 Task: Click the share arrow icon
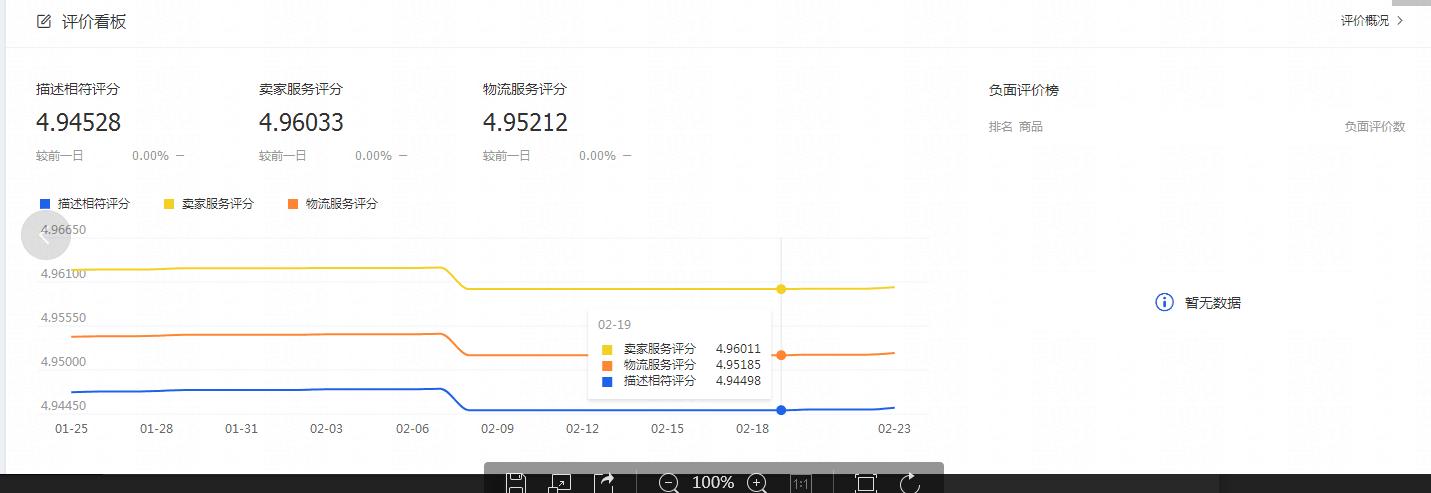click(605, 483)
